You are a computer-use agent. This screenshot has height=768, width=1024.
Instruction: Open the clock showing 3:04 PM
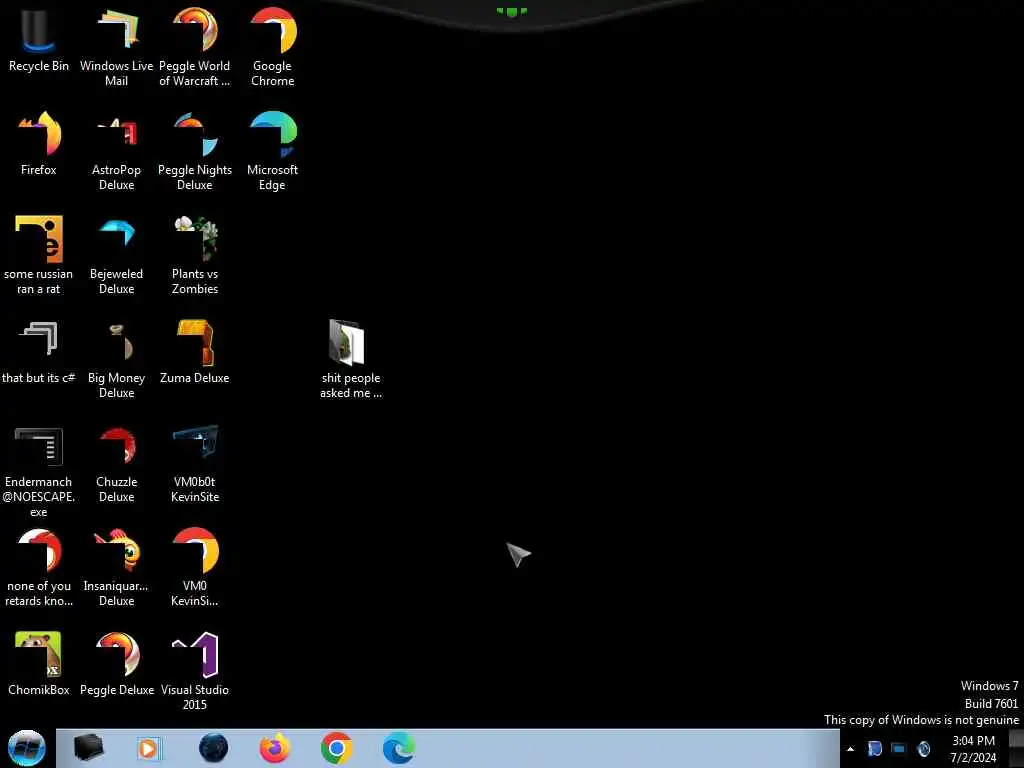point(974,749)
